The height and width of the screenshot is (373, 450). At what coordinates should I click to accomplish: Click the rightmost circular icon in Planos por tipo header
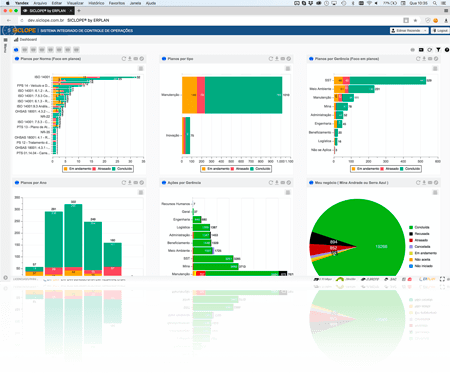tap(289, 59)
